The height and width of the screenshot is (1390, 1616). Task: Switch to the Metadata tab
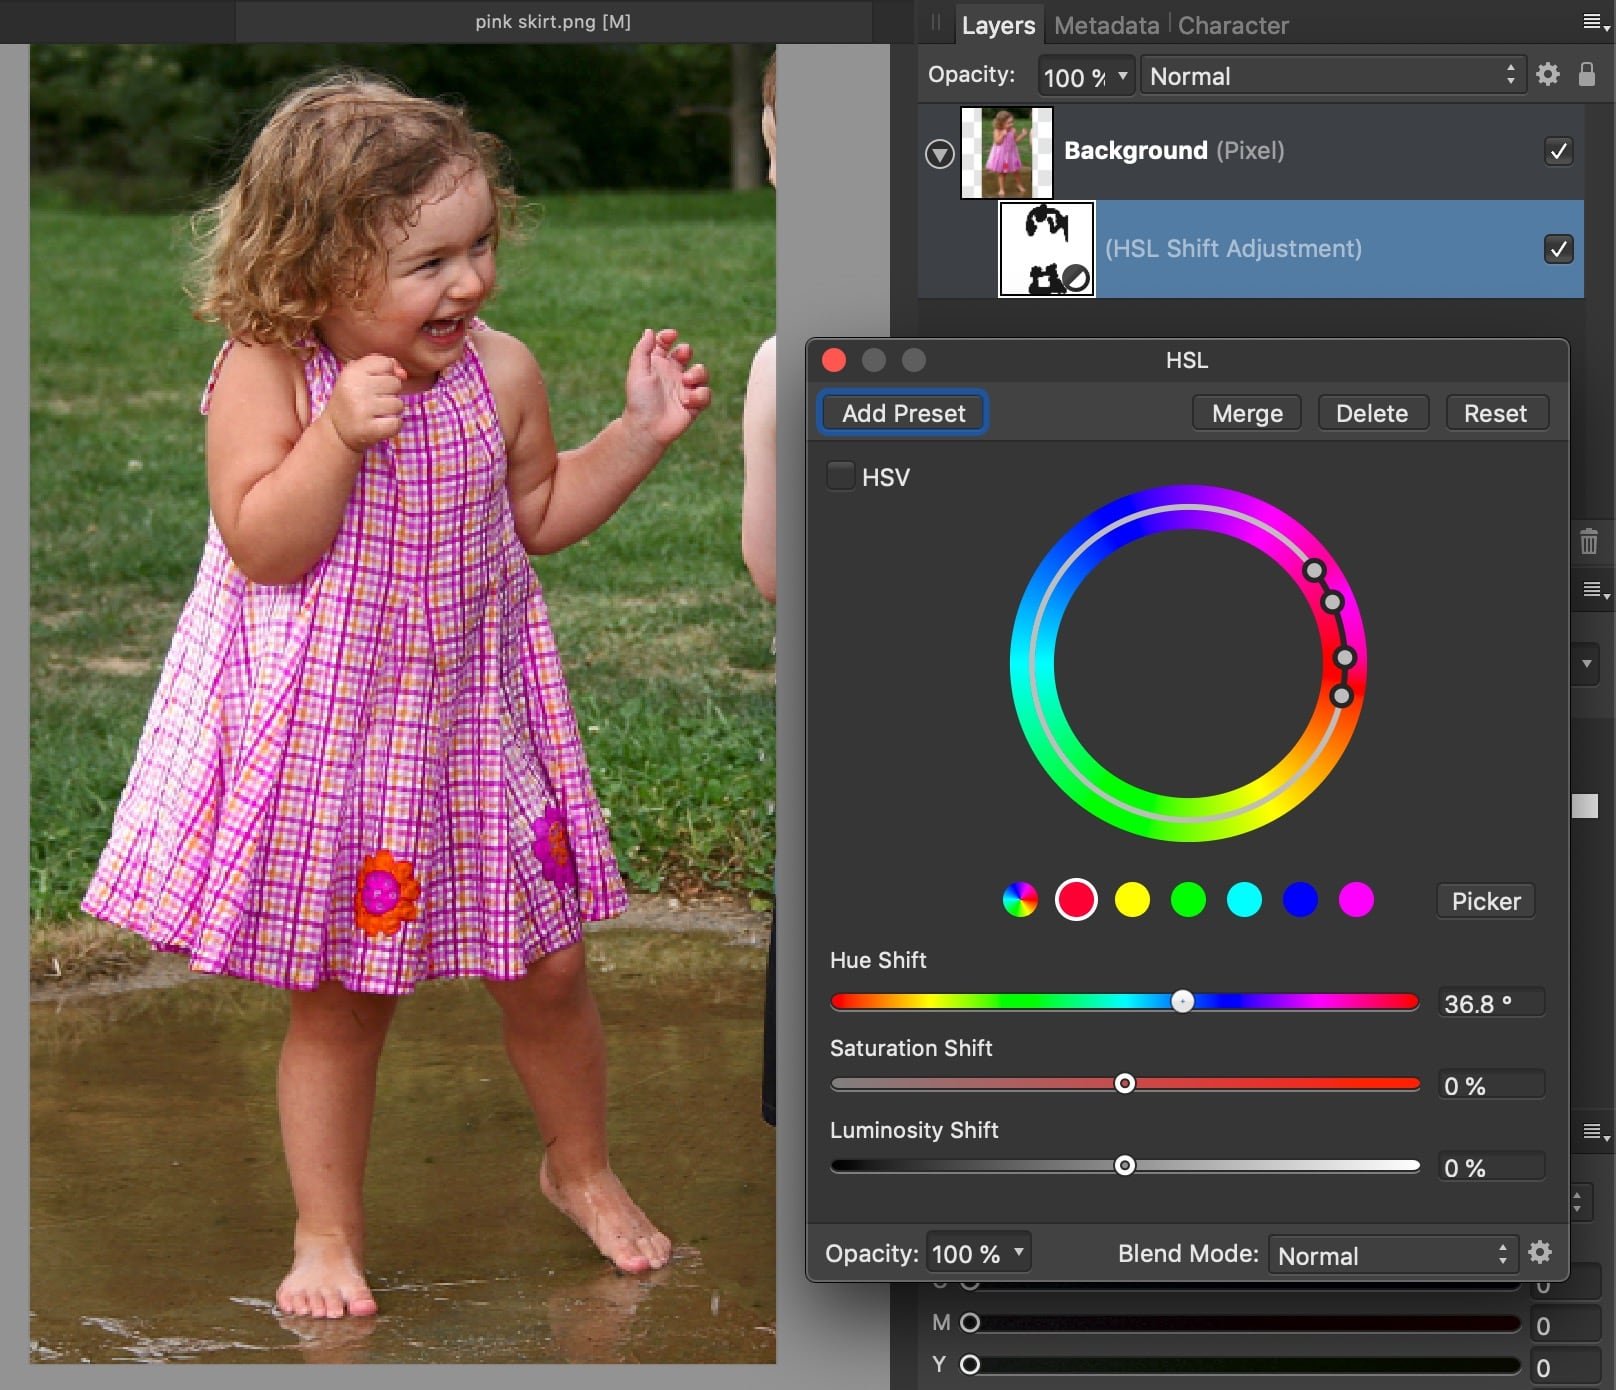1106,25
